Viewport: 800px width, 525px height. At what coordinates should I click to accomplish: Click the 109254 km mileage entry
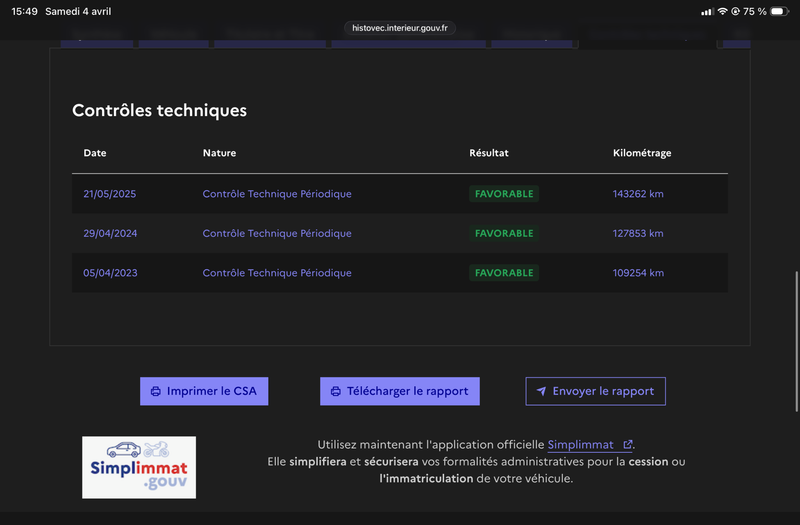[x=637, y=273]
